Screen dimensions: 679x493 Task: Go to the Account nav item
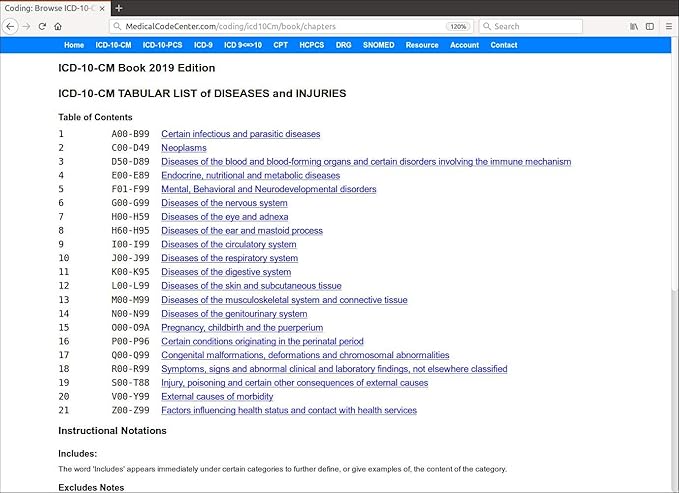[465, 45]
